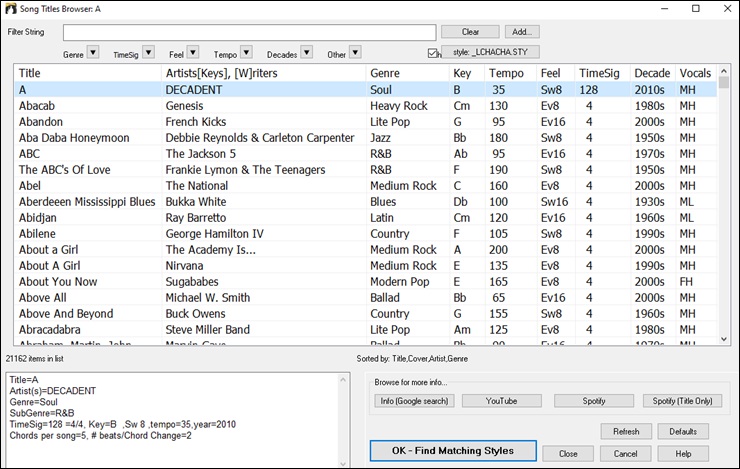Select the song Abilene
Screen dimensions: 740x469
[x=366, y=234]
